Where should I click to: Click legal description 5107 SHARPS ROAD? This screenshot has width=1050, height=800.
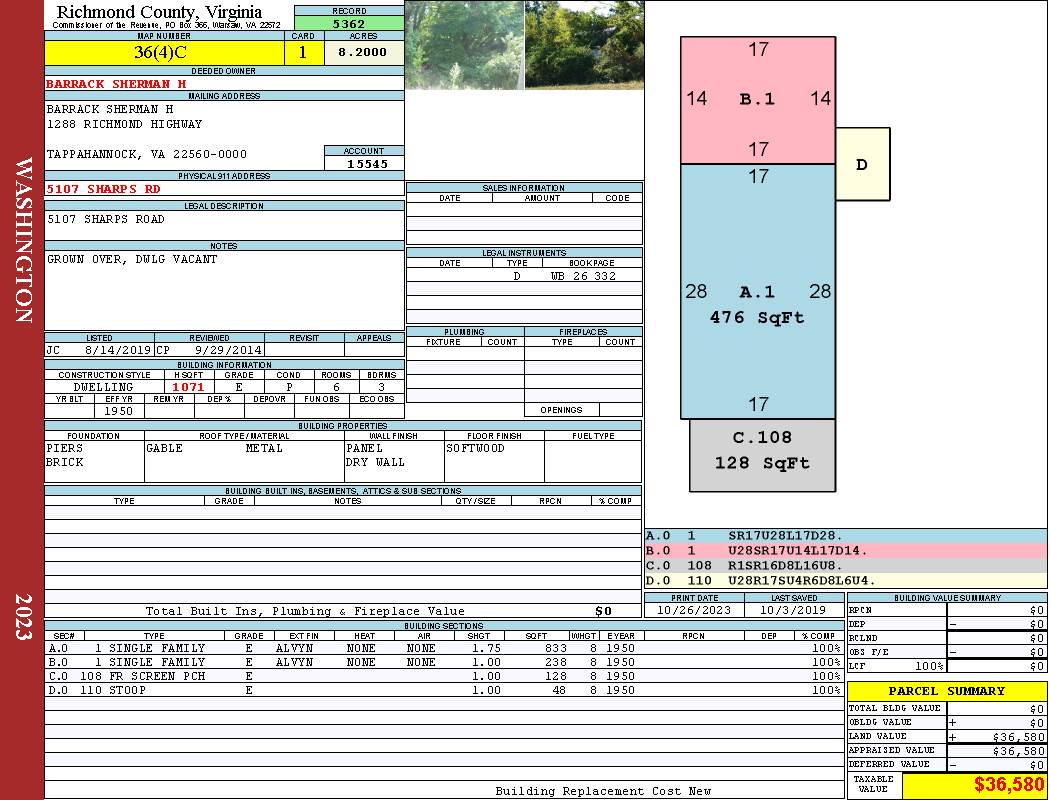[105, 219]
